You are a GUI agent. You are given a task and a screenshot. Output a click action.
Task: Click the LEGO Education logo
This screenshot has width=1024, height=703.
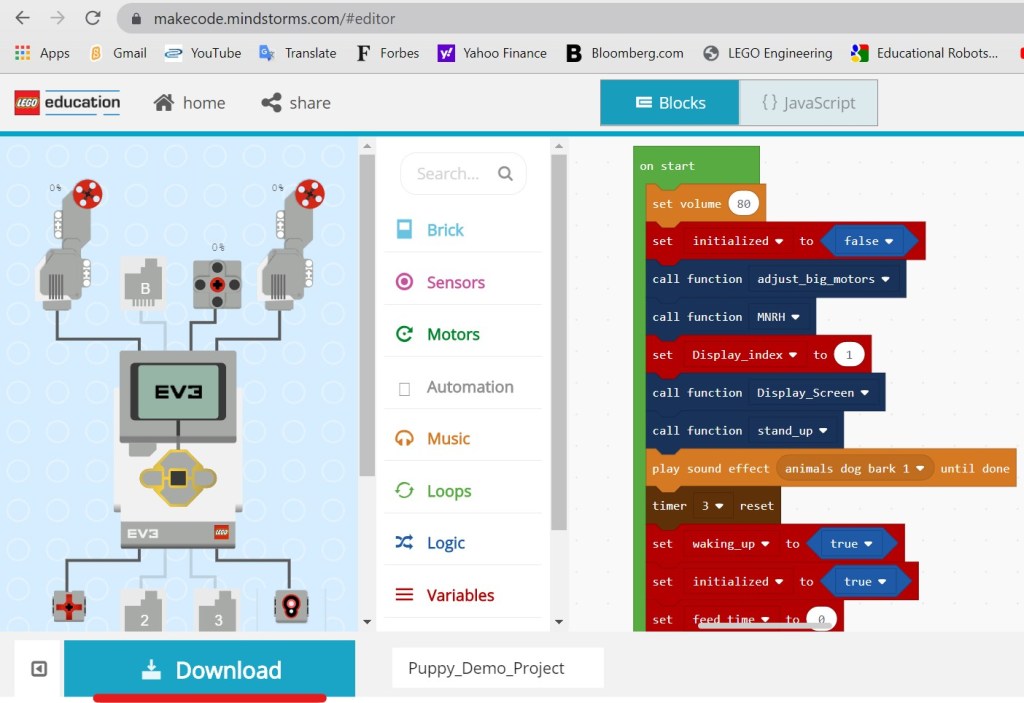(x=67, y=102)
